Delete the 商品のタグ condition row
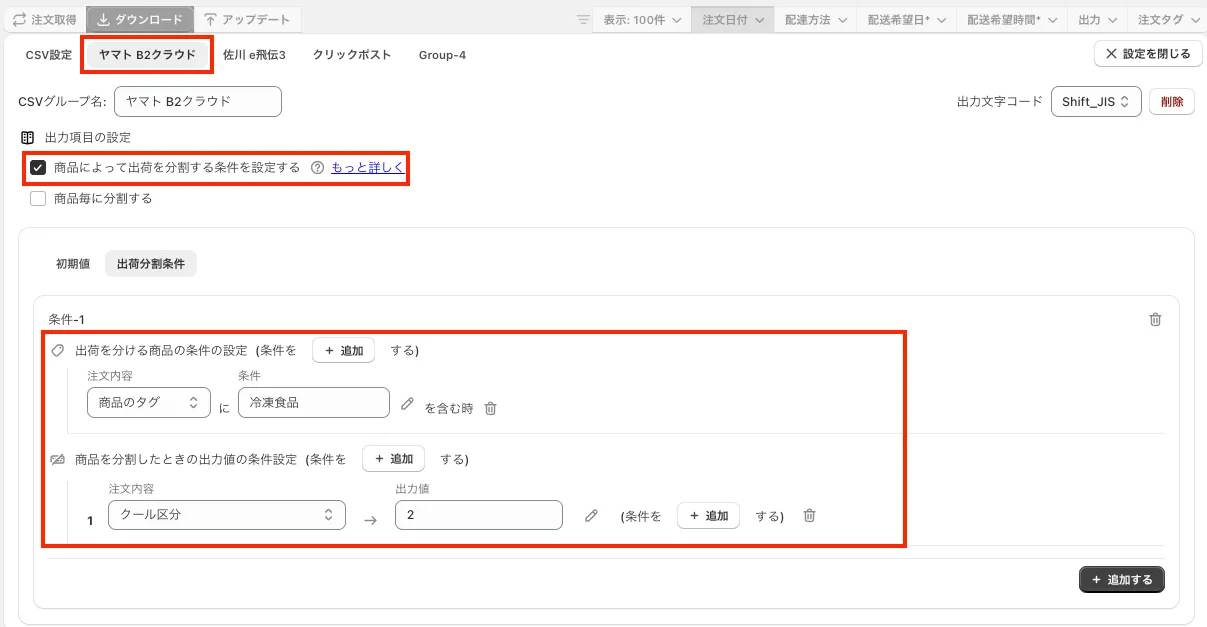Image resolution: width=1207 pixels, height=627 pixels. [490, 408]
